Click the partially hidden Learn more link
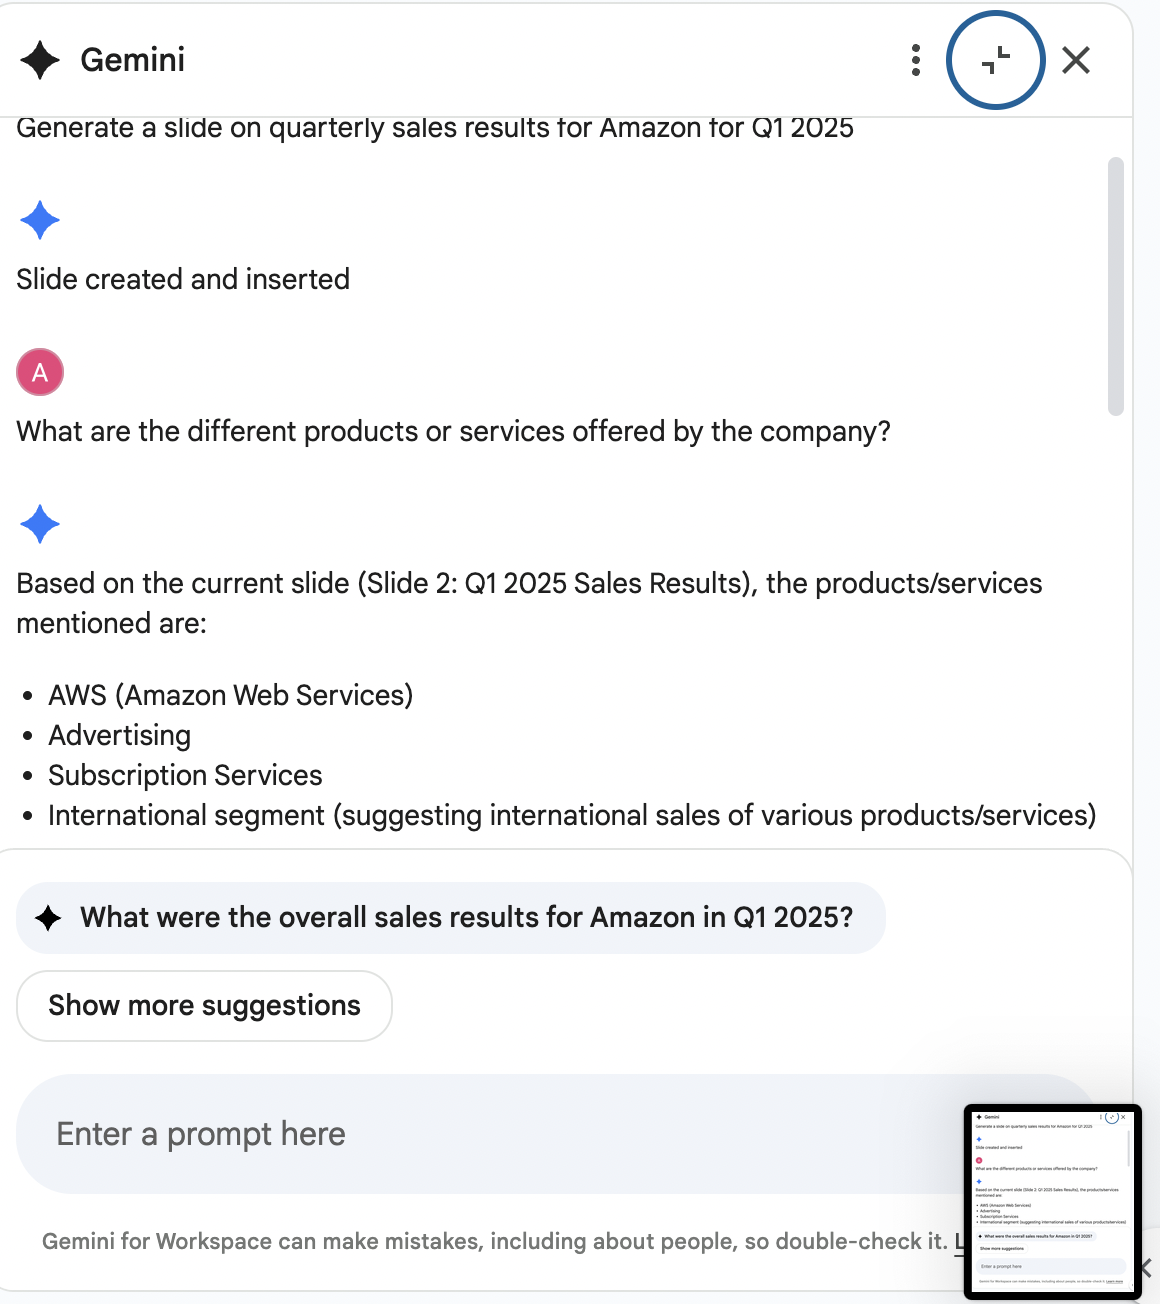This screenshot has width=1160, height=1304. coord(958,1241)
